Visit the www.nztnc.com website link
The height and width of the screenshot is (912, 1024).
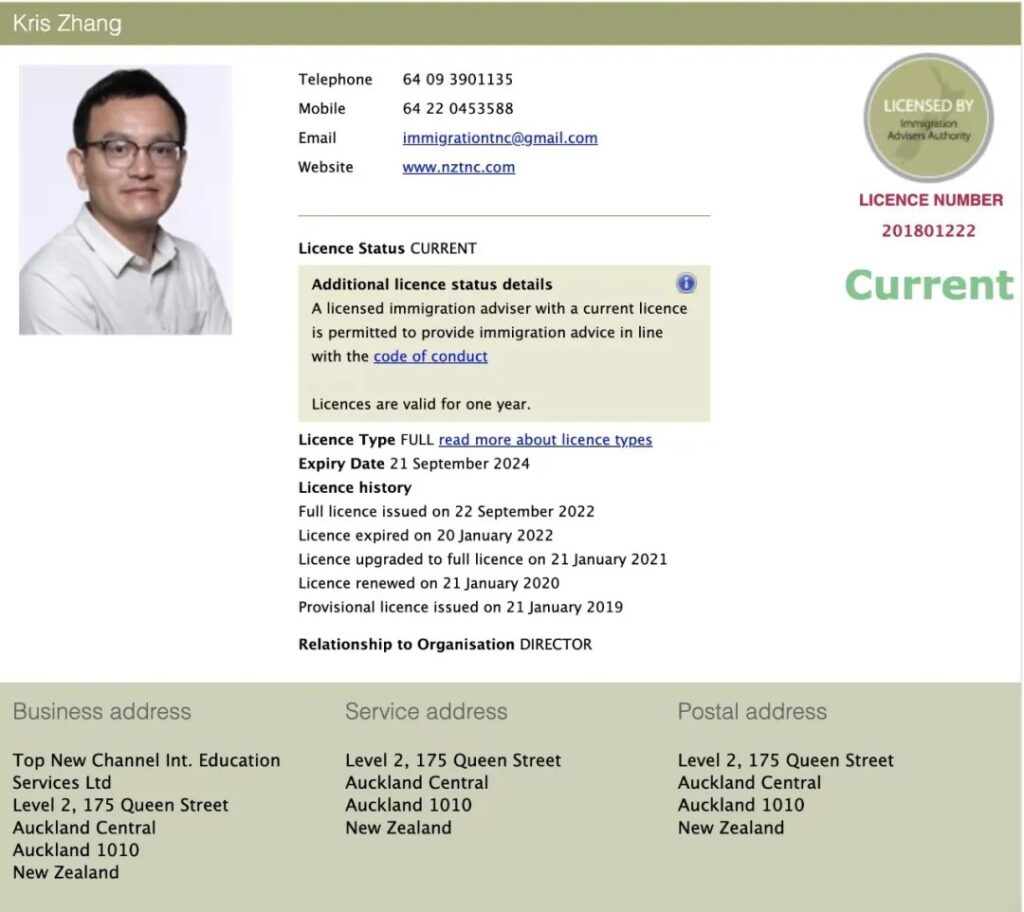(458, 167)
